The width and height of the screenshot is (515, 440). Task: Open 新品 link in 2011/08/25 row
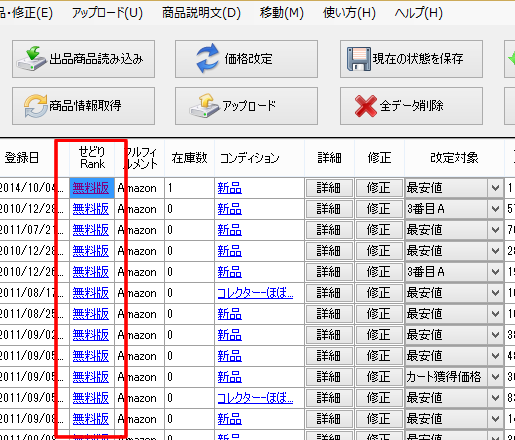[230, 314]
